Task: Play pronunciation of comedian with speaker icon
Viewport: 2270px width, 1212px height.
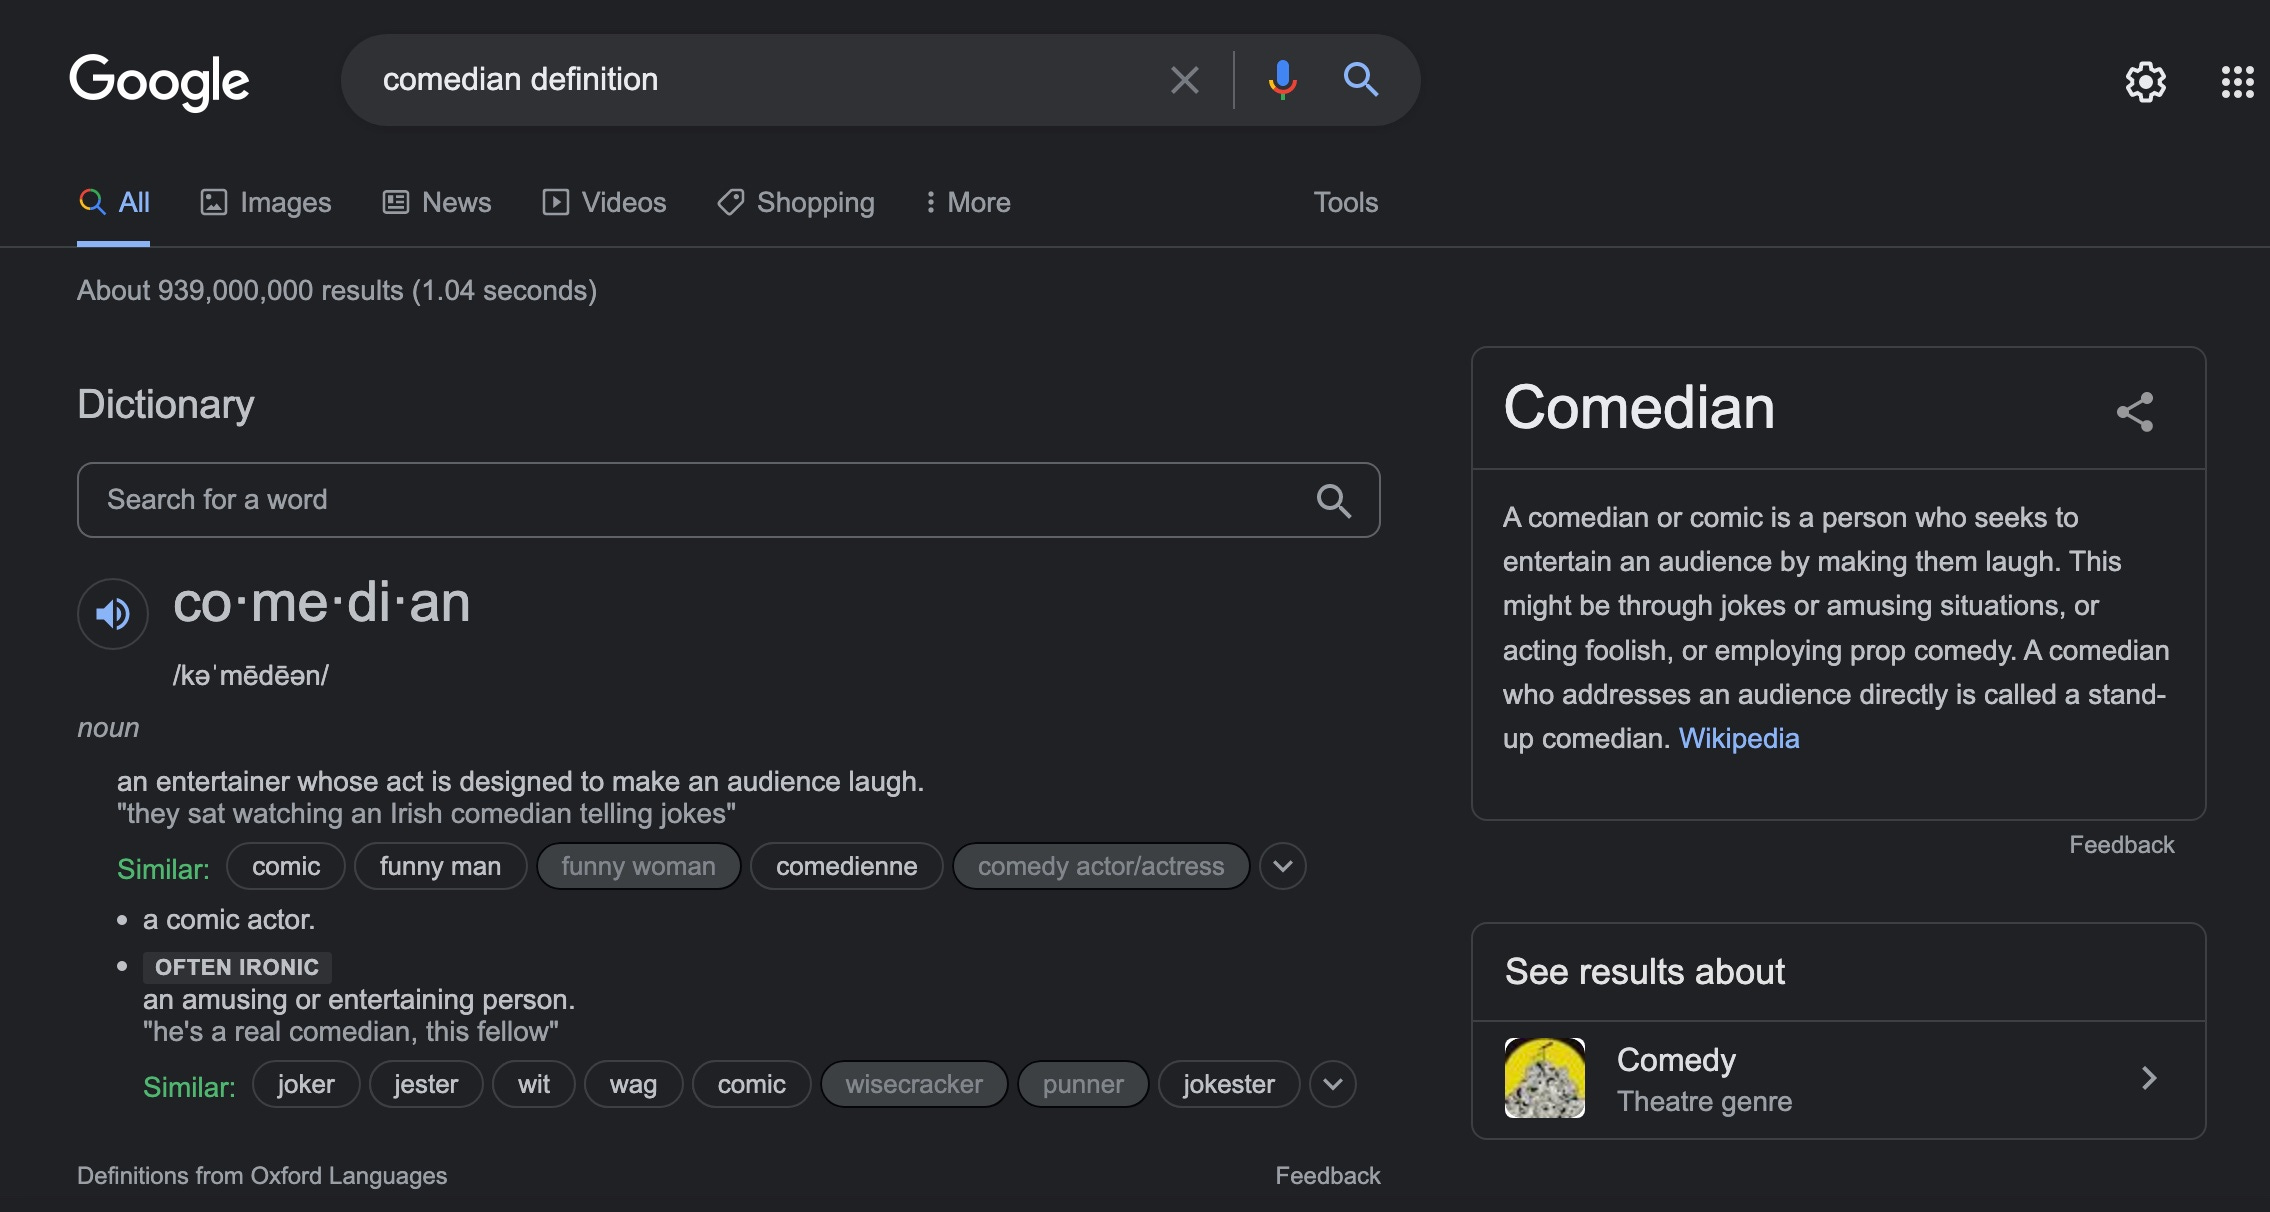Action: (x=112, y=613)
